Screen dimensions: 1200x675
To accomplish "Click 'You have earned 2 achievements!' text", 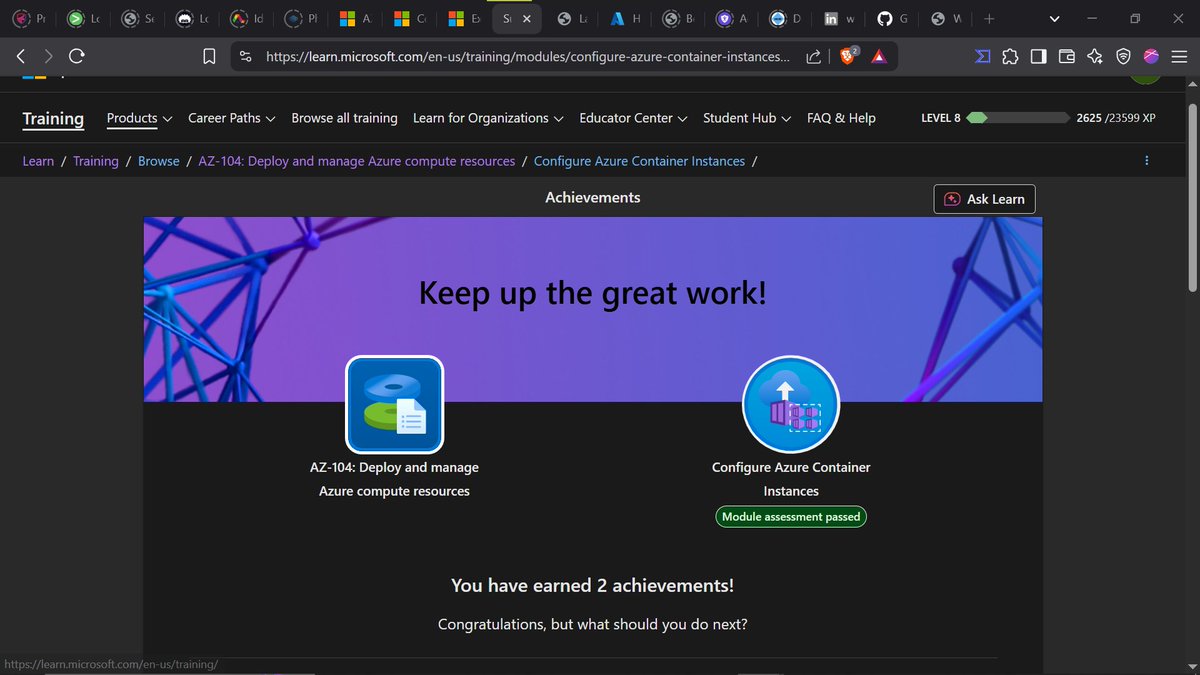I will pyautogui.click(x=592, y=586).
